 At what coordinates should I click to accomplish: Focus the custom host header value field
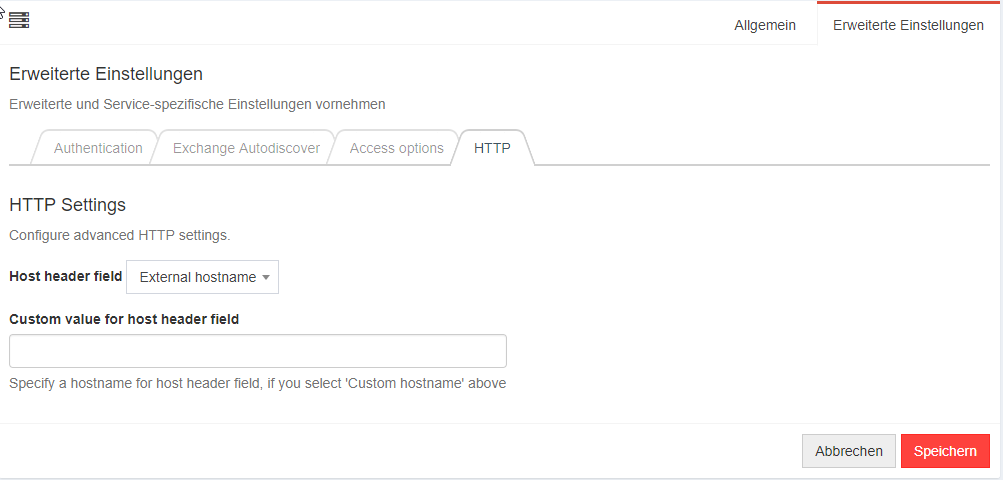(x=258, y=351)
